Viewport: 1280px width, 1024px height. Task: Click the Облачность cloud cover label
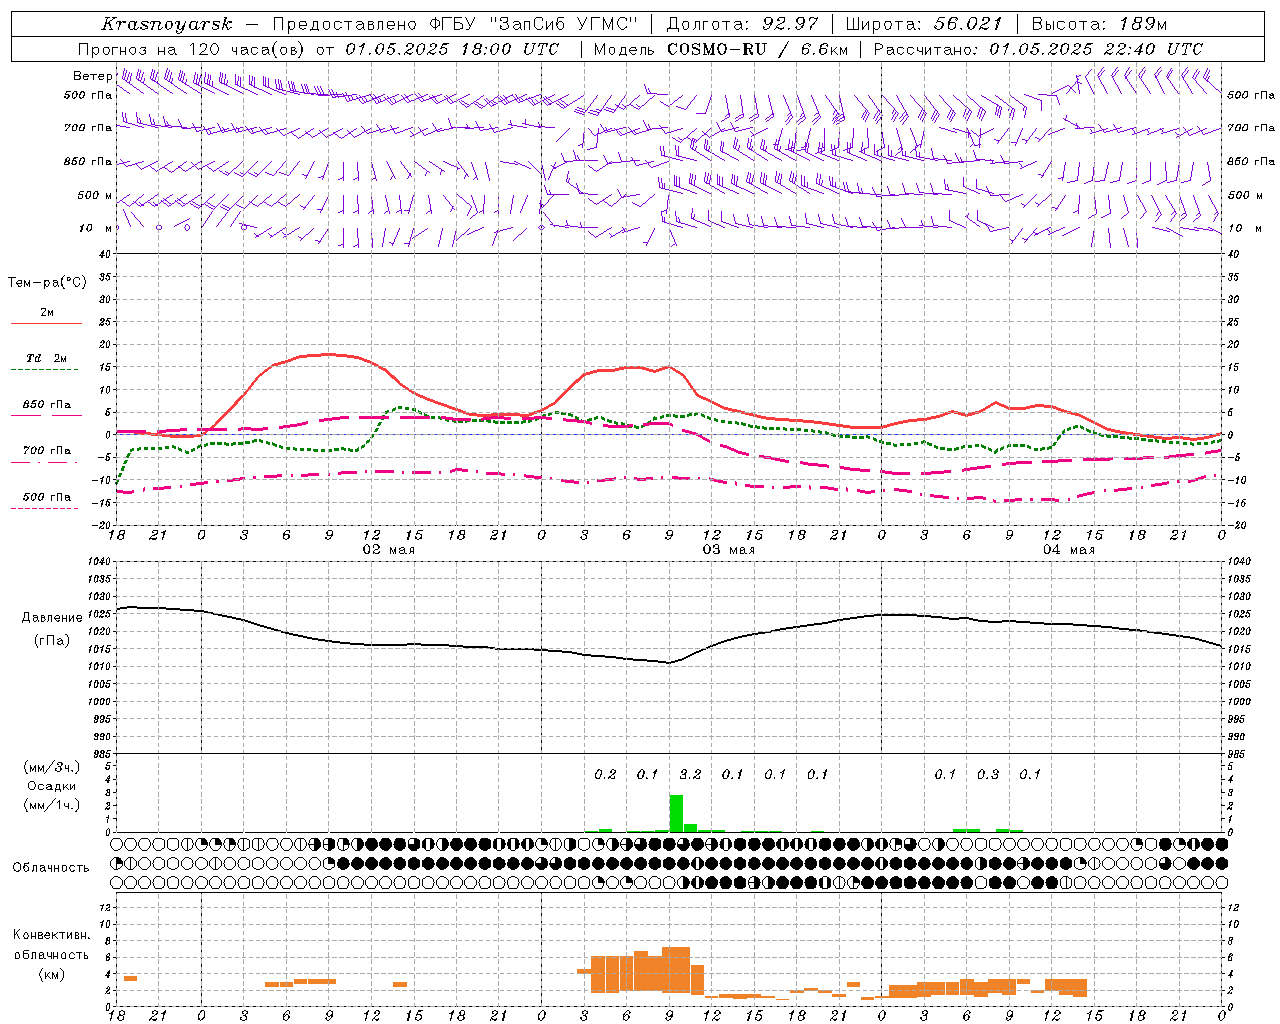pyautogui.click(x=51, y=867)
